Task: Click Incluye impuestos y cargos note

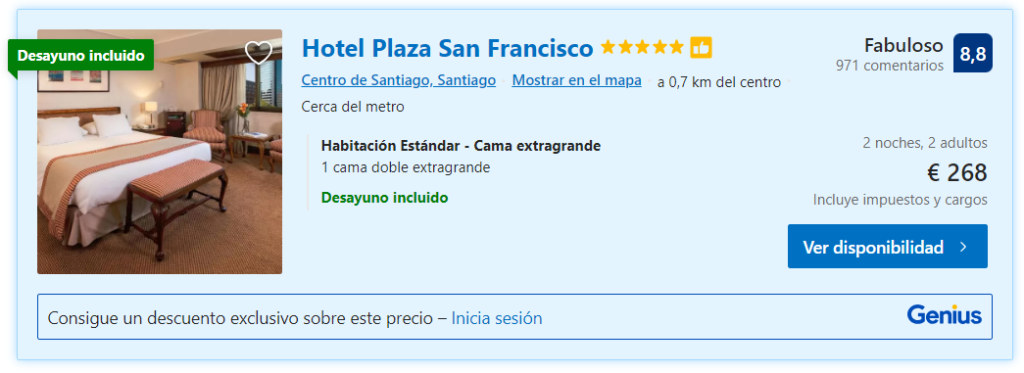Action: [900, 200]
